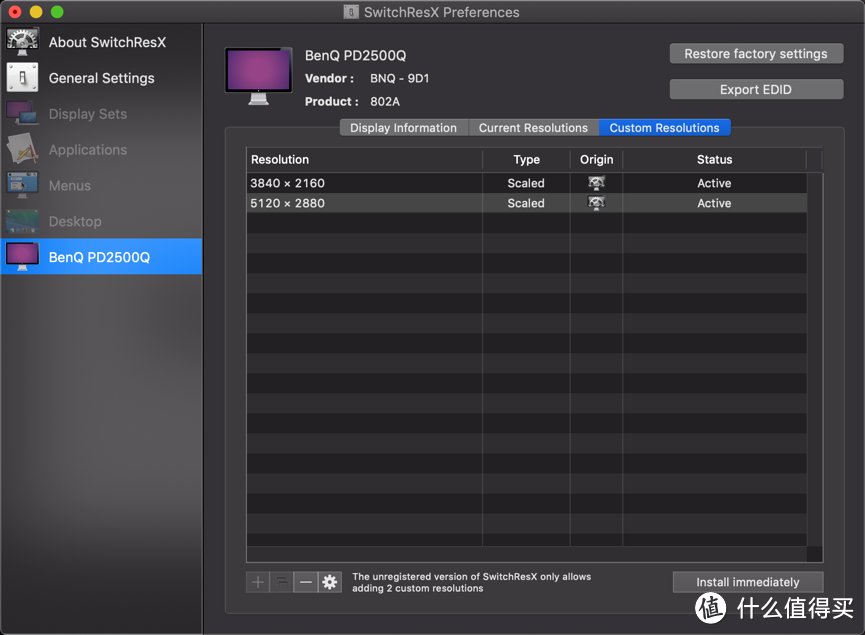Click the origin icon of 3840 × 2160 row
Screen dimensions: 865x635
coord(596,183)
